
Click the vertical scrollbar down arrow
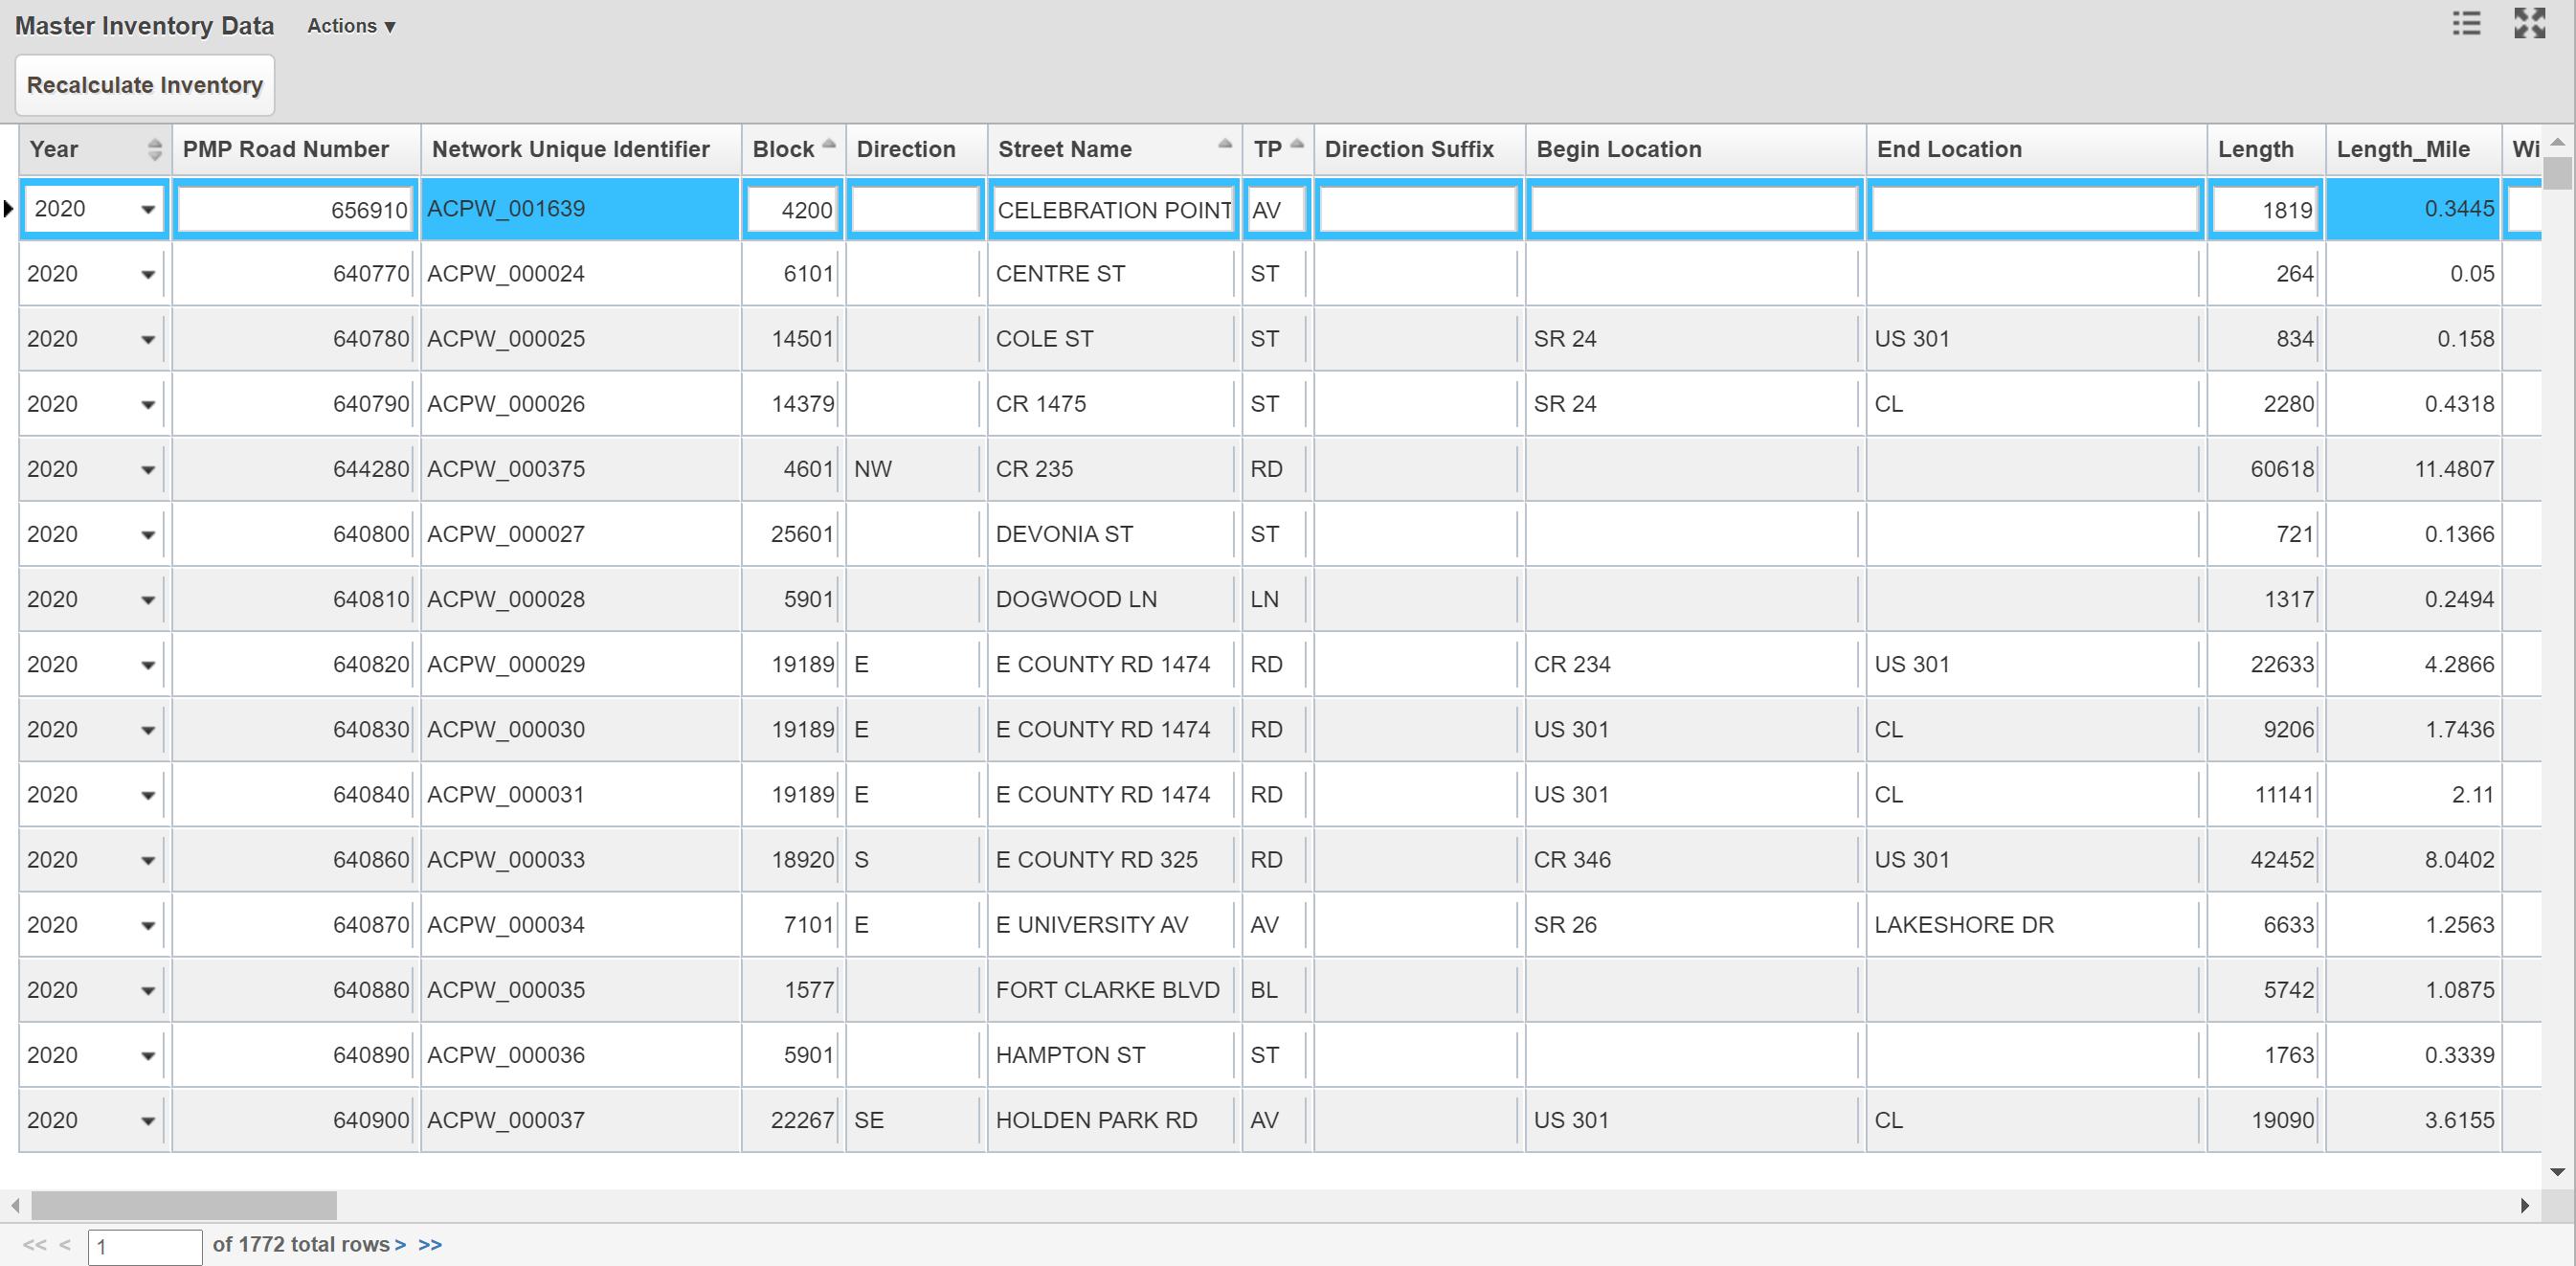pos(2557,1171)
